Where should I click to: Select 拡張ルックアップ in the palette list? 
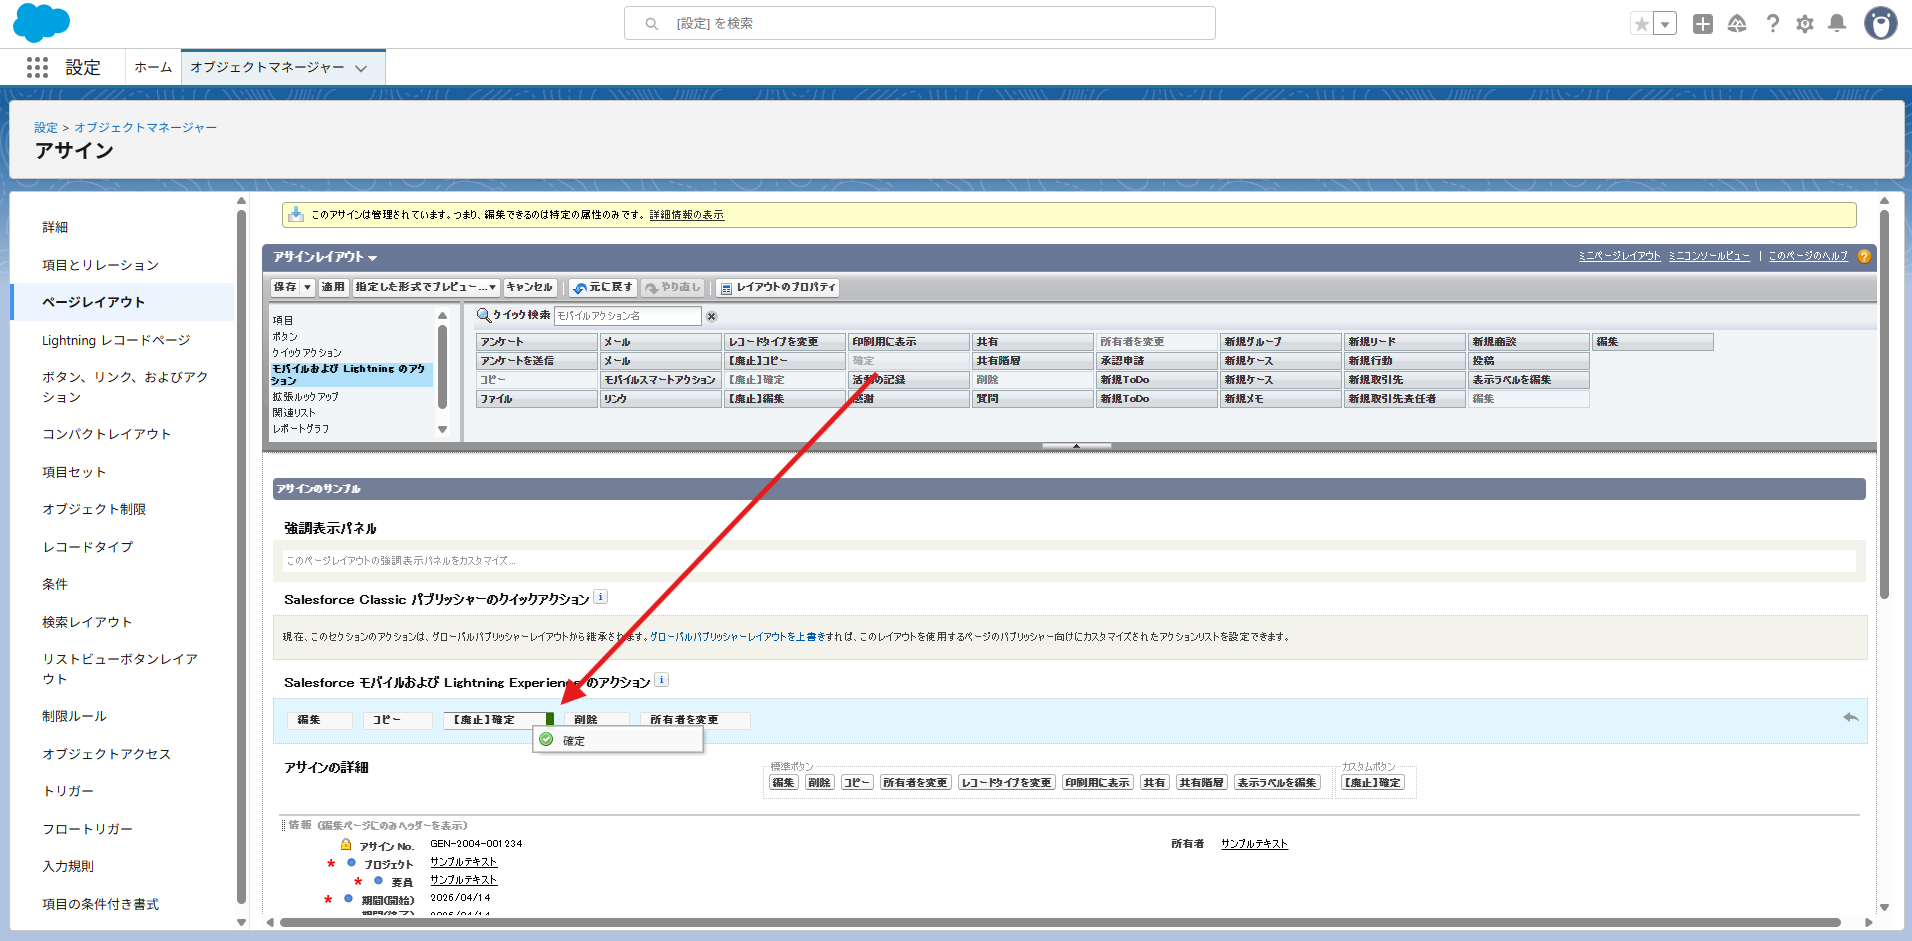tap(306, 397)
